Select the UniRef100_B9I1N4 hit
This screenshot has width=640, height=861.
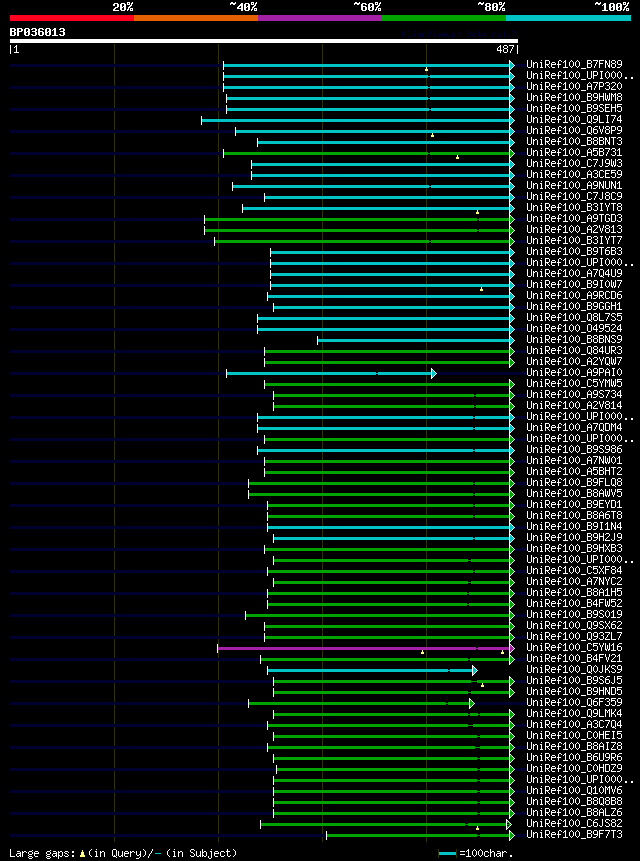point(574,527)
